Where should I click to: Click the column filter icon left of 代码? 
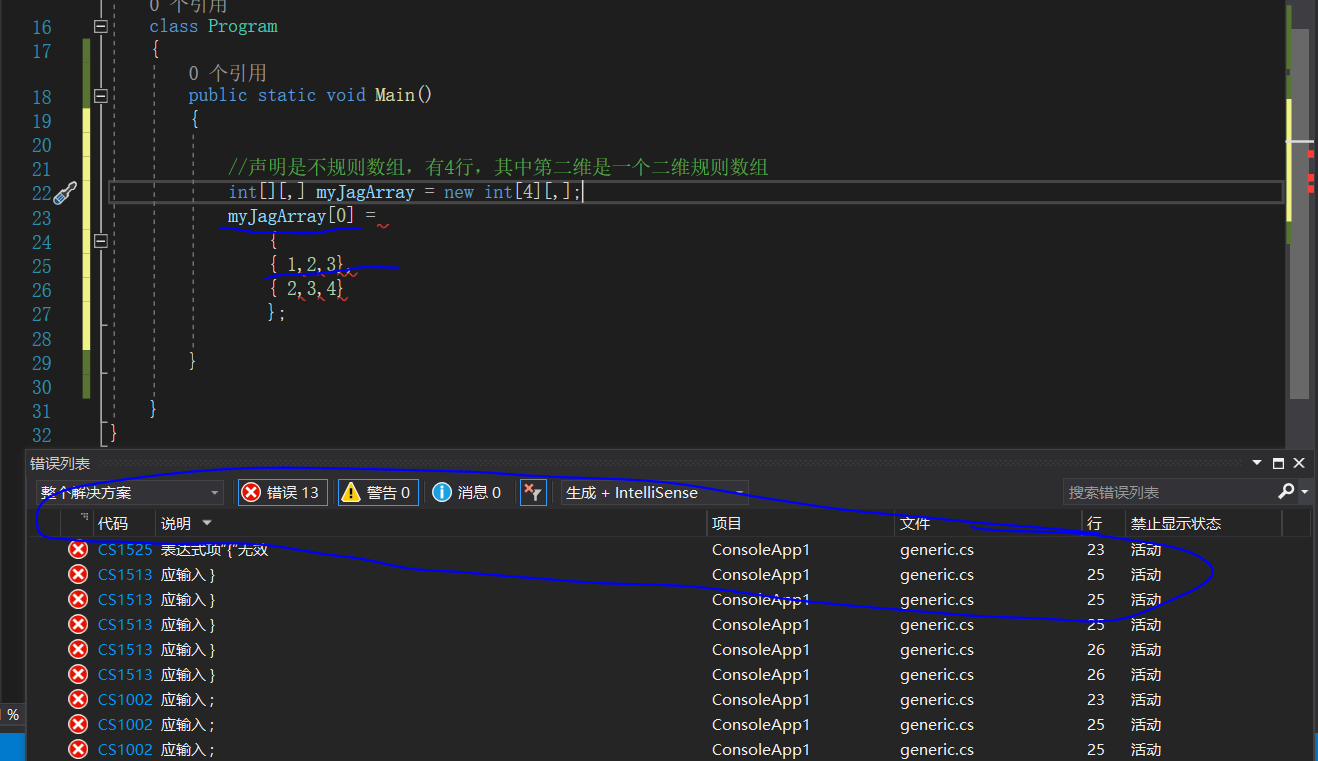(x=84, y=517)
